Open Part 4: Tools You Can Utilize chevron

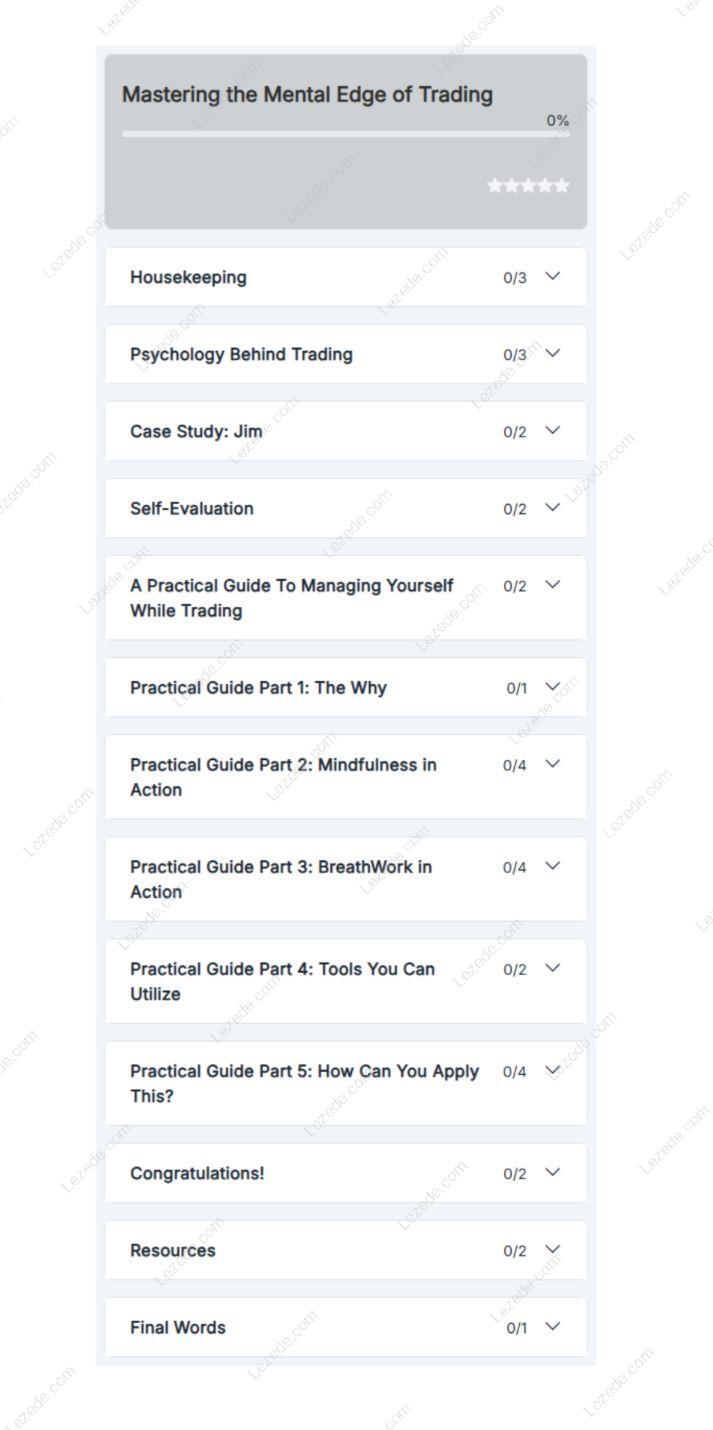552,968
